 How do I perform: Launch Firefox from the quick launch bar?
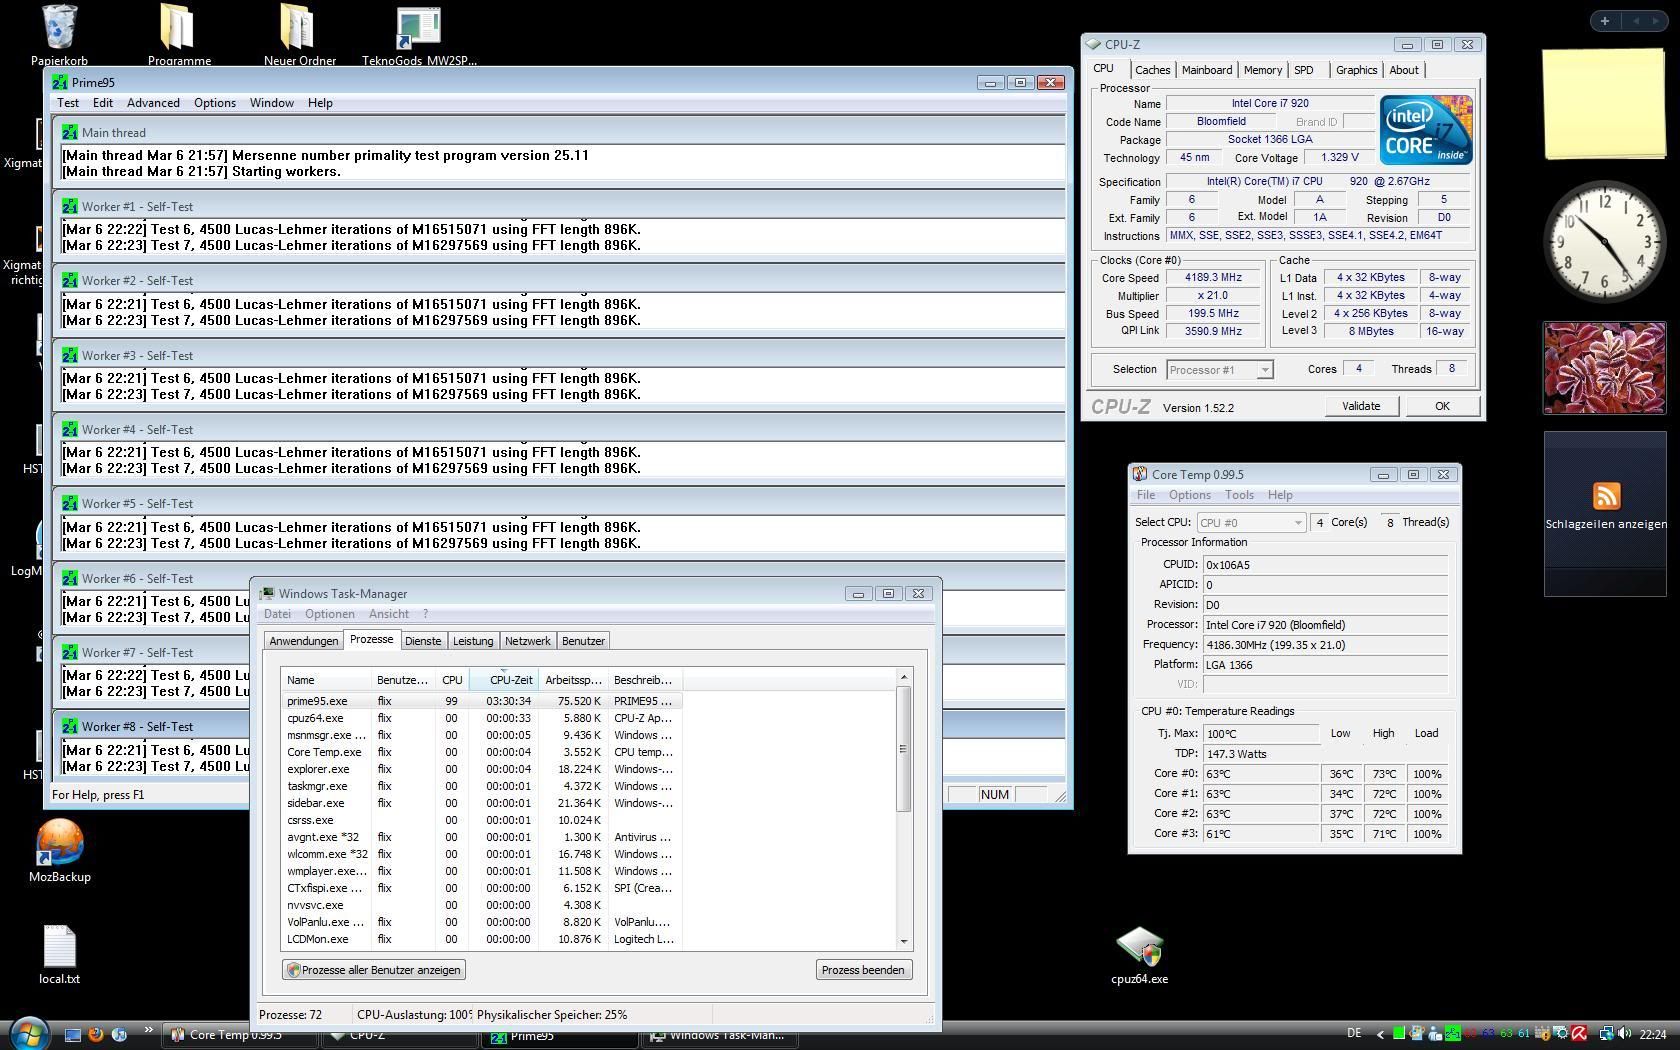coord(96,1035)
